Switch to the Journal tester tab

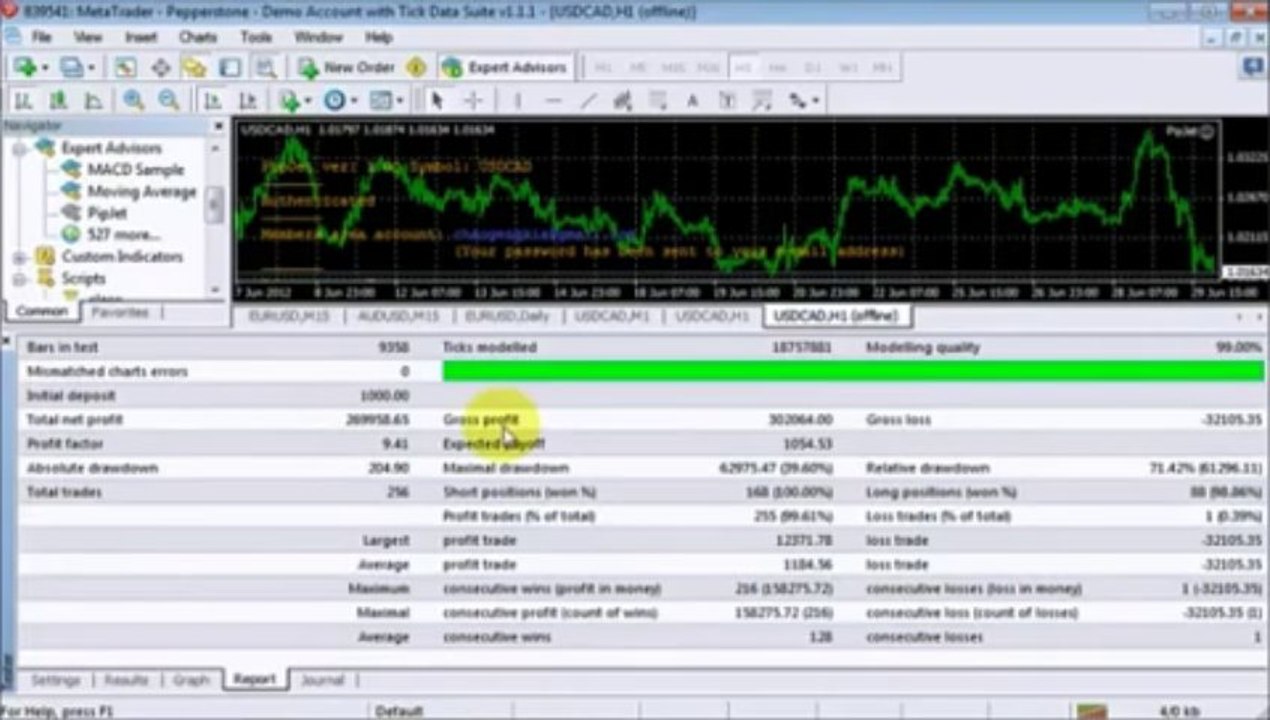pyautogui.click(x=322, y=680)
